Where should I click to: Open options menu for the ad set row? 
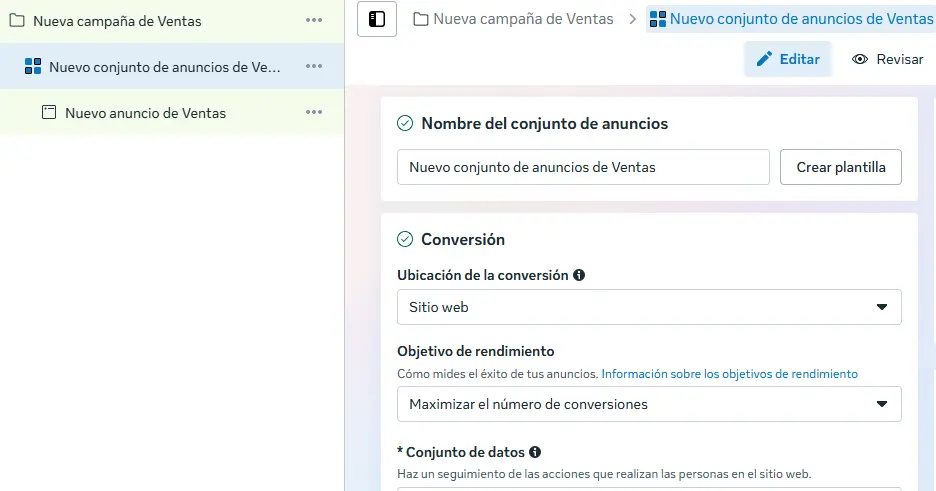pyautogui.click(x=314, y=67)
